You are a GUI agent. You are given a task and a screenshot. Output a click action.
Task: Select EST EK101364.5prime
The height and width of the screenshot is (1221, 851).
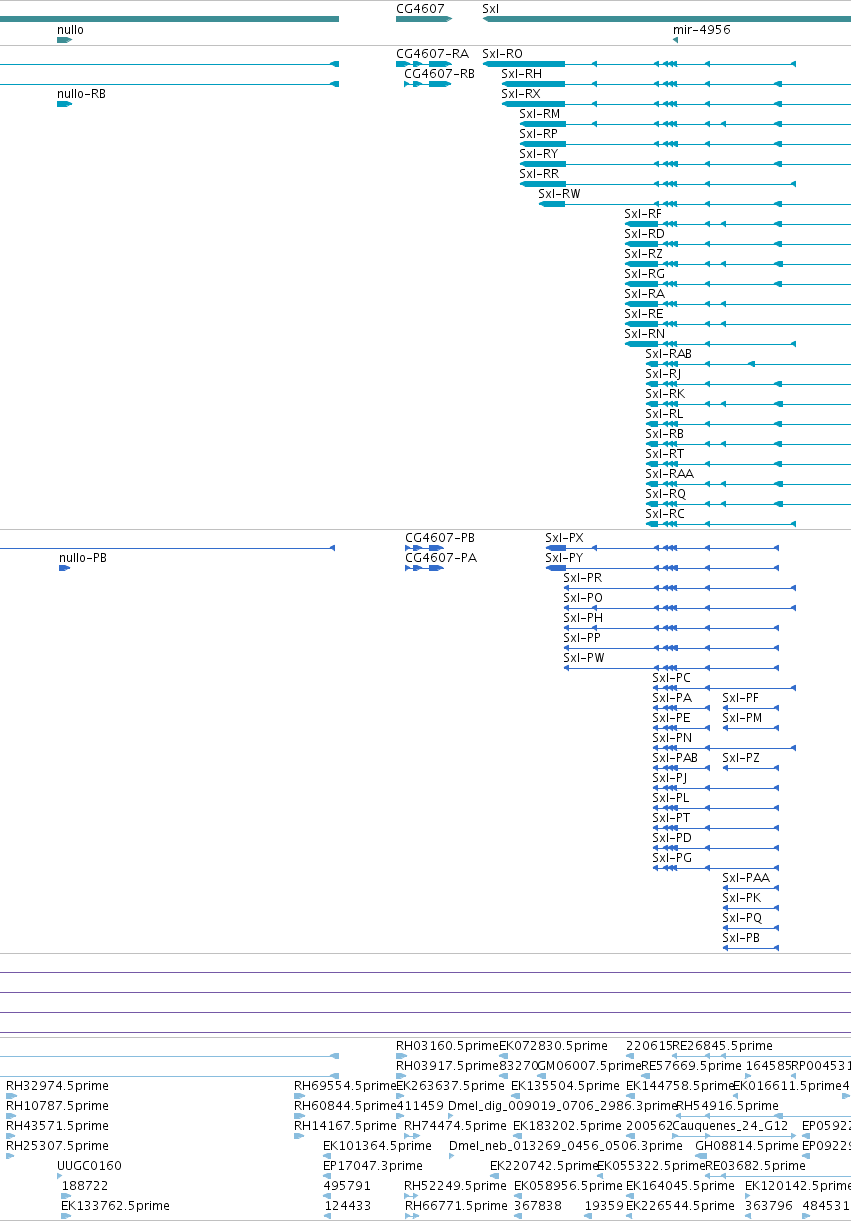click(377, 1146)
